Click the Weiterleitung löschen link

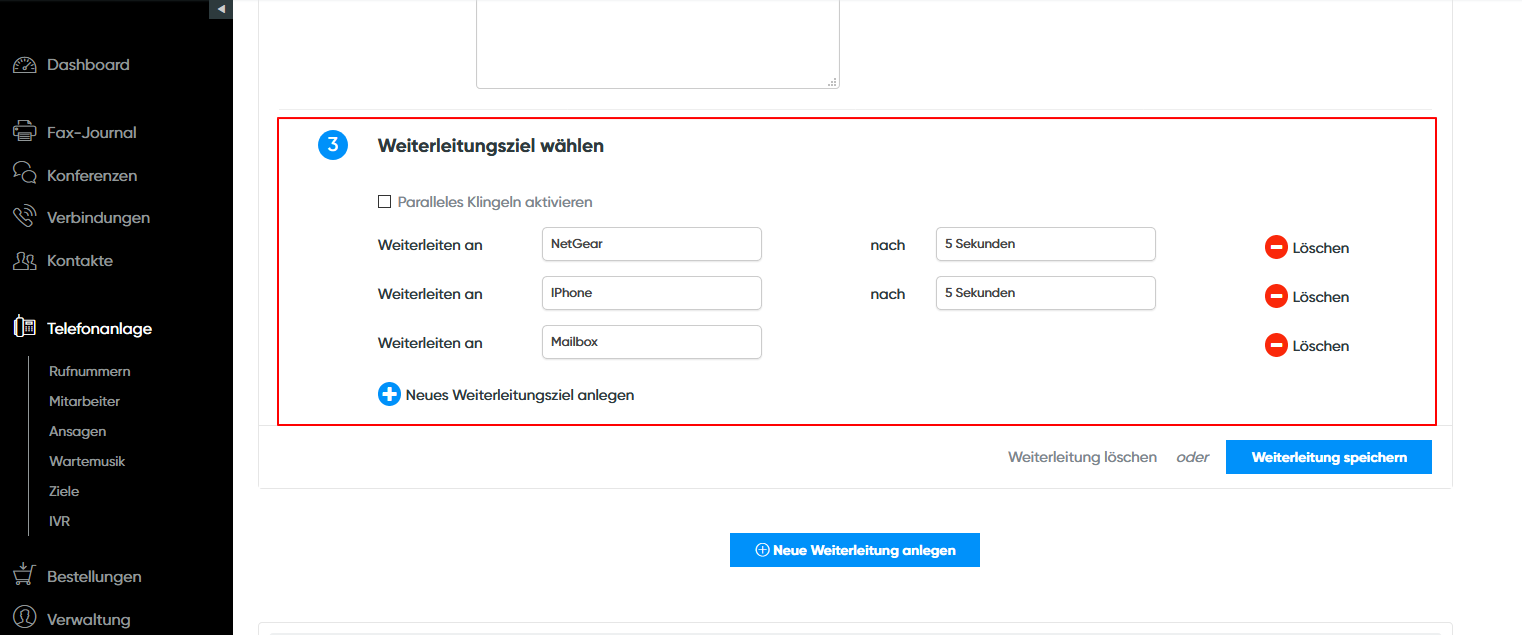coord(1082,457)
